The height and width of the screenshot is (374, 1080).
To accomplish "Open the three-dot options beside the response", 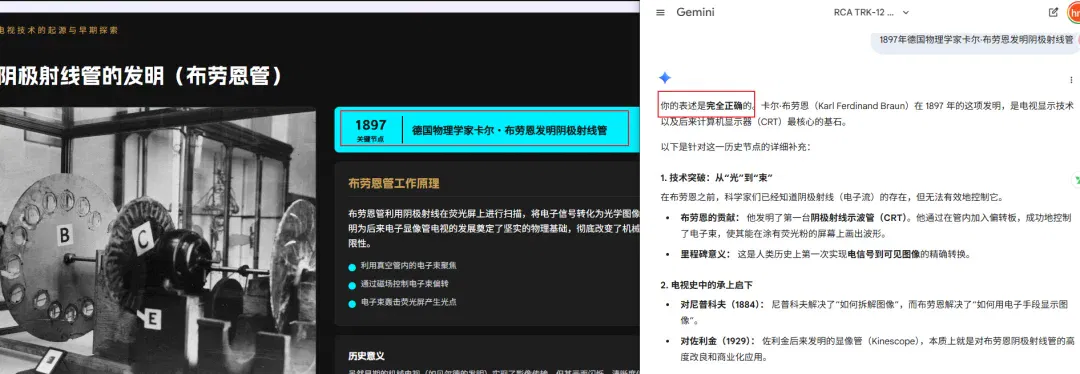I will click(x=1070, y=80).
